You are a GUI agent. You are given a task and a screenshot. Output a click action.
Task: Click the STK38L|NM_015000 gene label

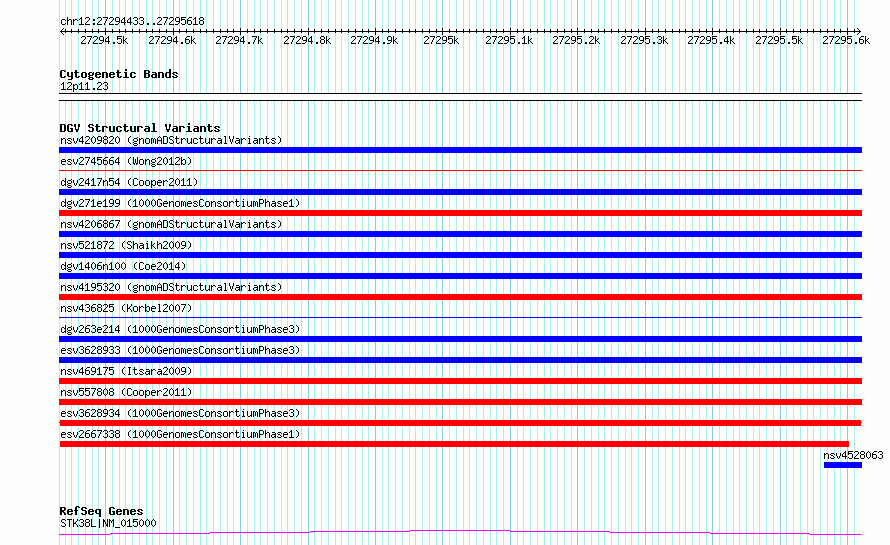click(108, 523)
